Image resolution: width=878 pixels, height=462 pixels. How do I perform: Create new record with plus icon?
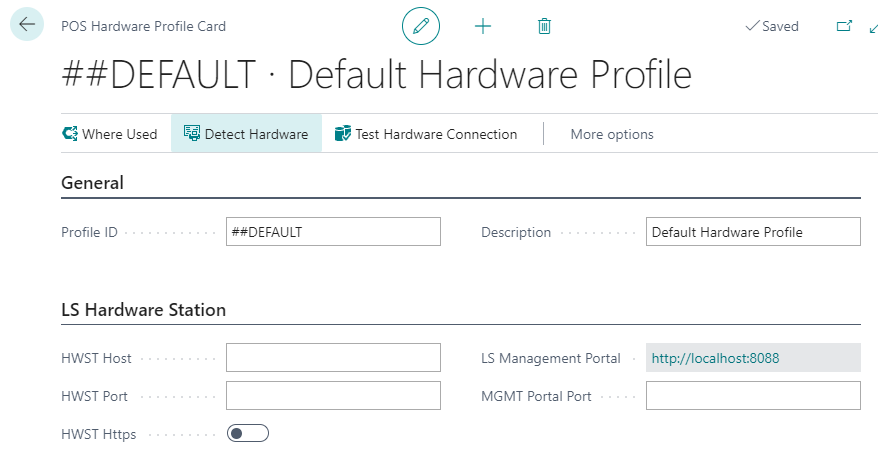click(x=483, y=26)
